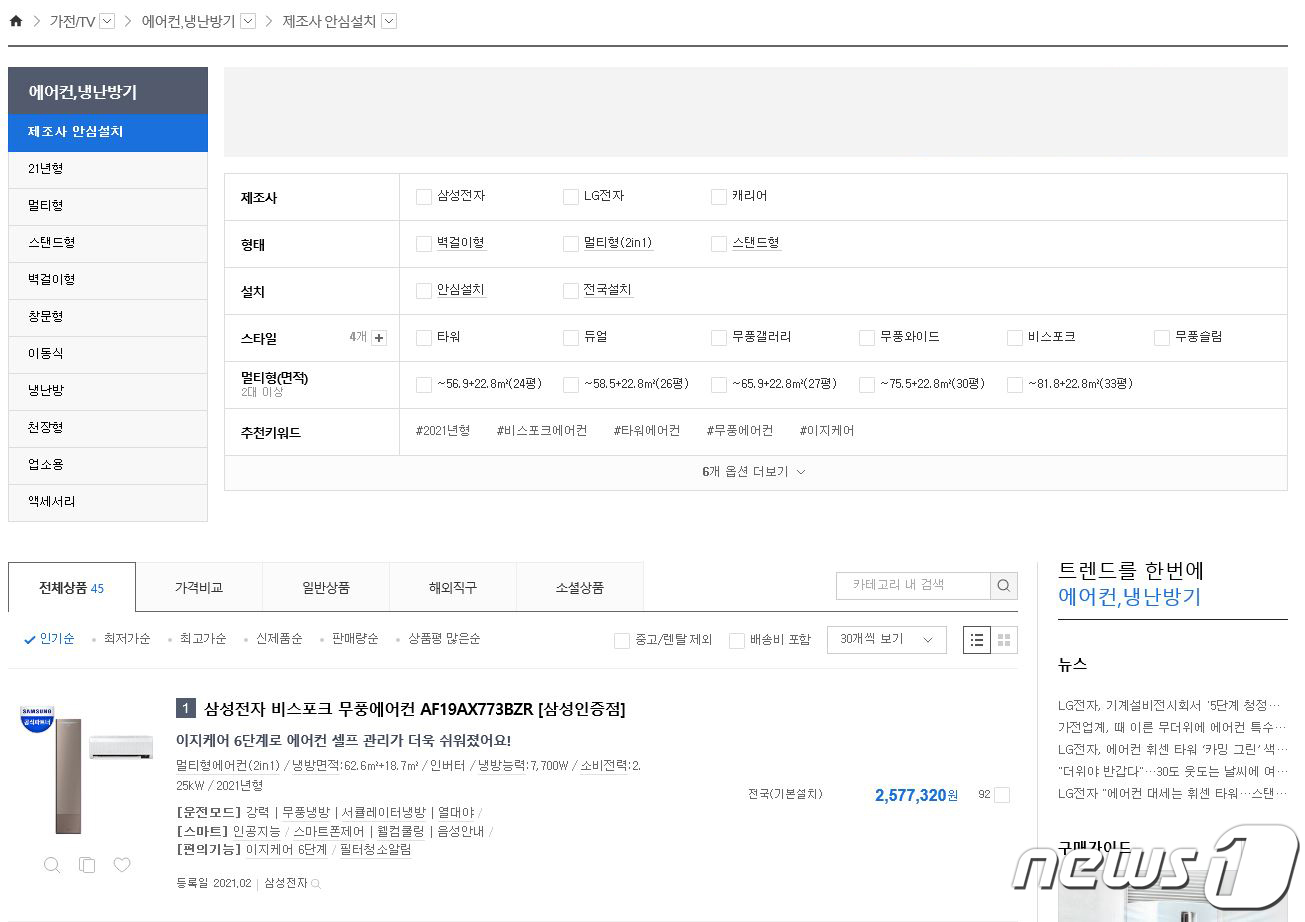Check the ~56.9+22.8㎡(24평) area filter

(424, 385)
